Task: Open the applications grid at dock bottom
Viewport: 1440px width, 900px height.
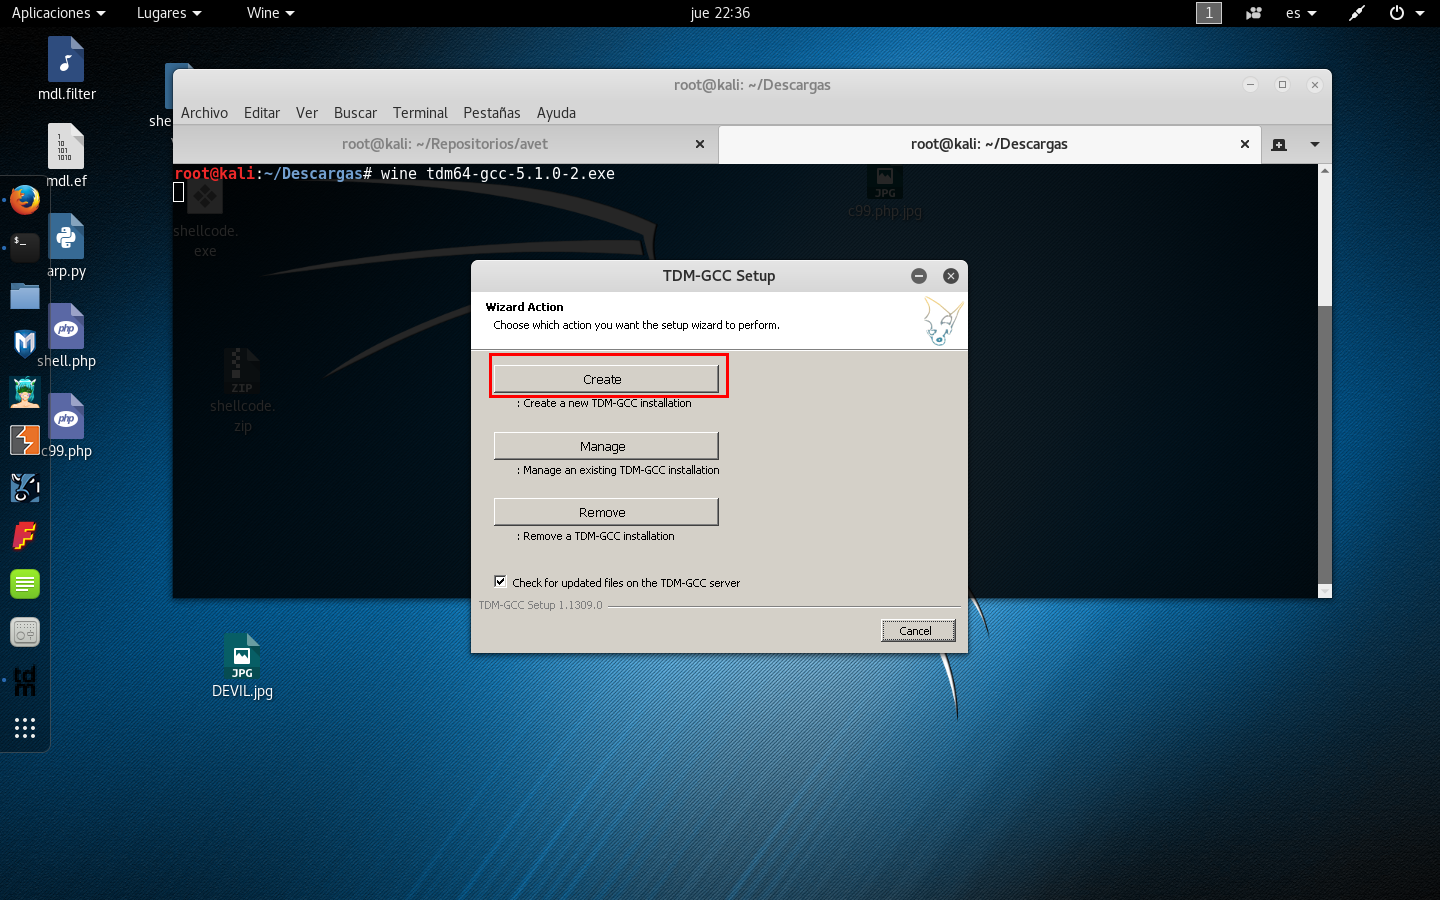Action: pyautogui.click(x=24, y=727)
